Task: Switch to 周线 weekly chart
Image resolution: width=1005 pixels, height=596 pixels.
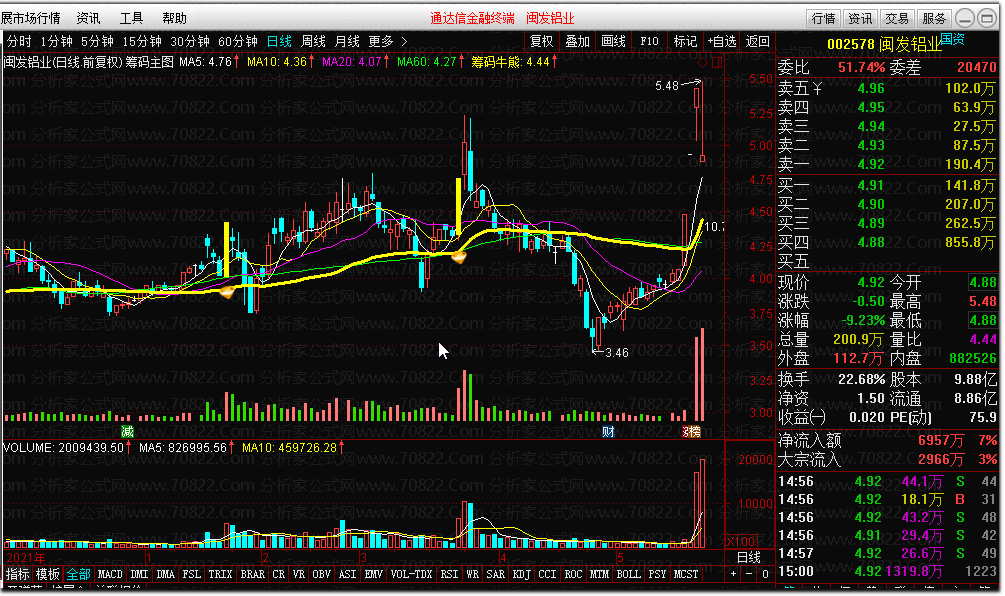Action: (x=313, y=42)
